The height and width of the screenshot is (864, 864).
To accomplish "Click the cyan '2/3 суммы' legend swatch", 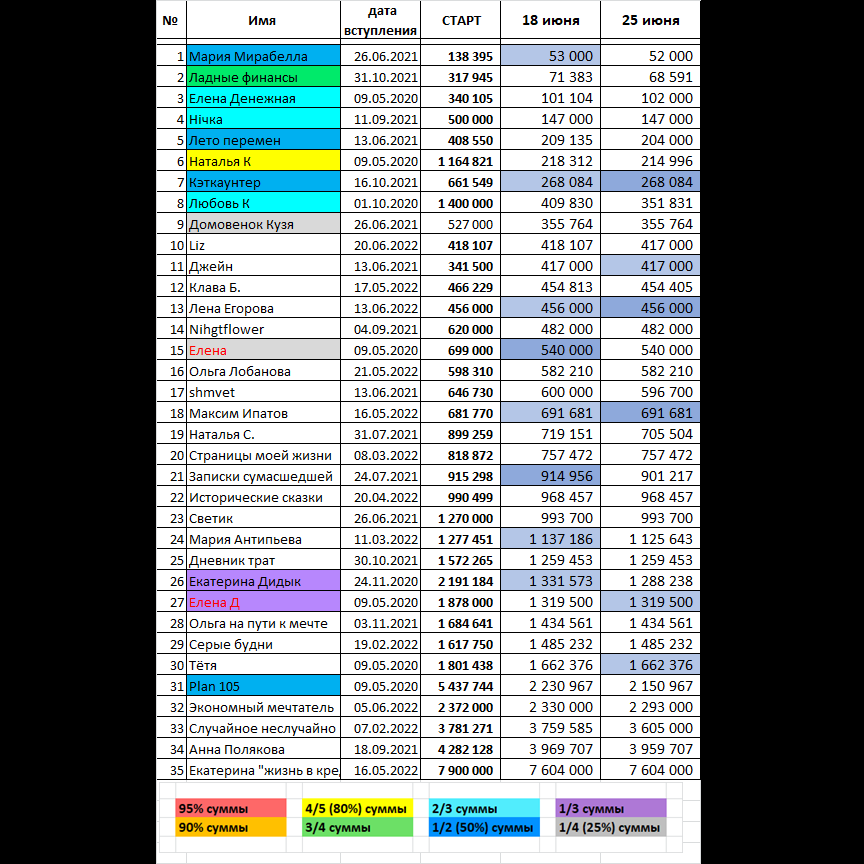I will tap(484, 808).
